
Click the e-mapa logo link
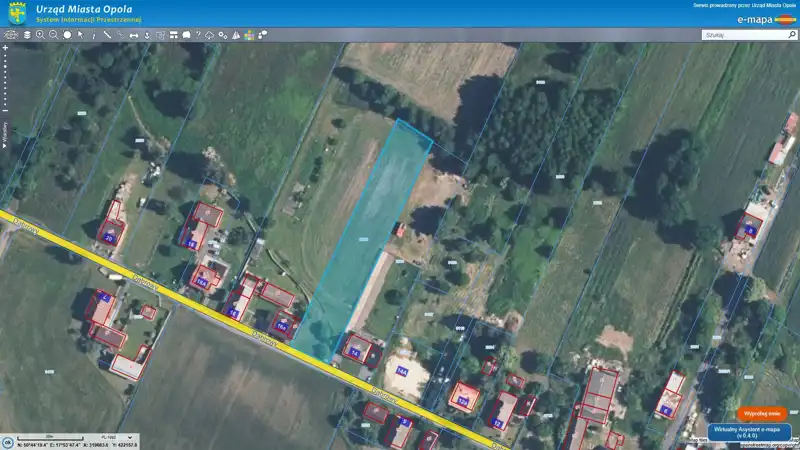[766, 20]
